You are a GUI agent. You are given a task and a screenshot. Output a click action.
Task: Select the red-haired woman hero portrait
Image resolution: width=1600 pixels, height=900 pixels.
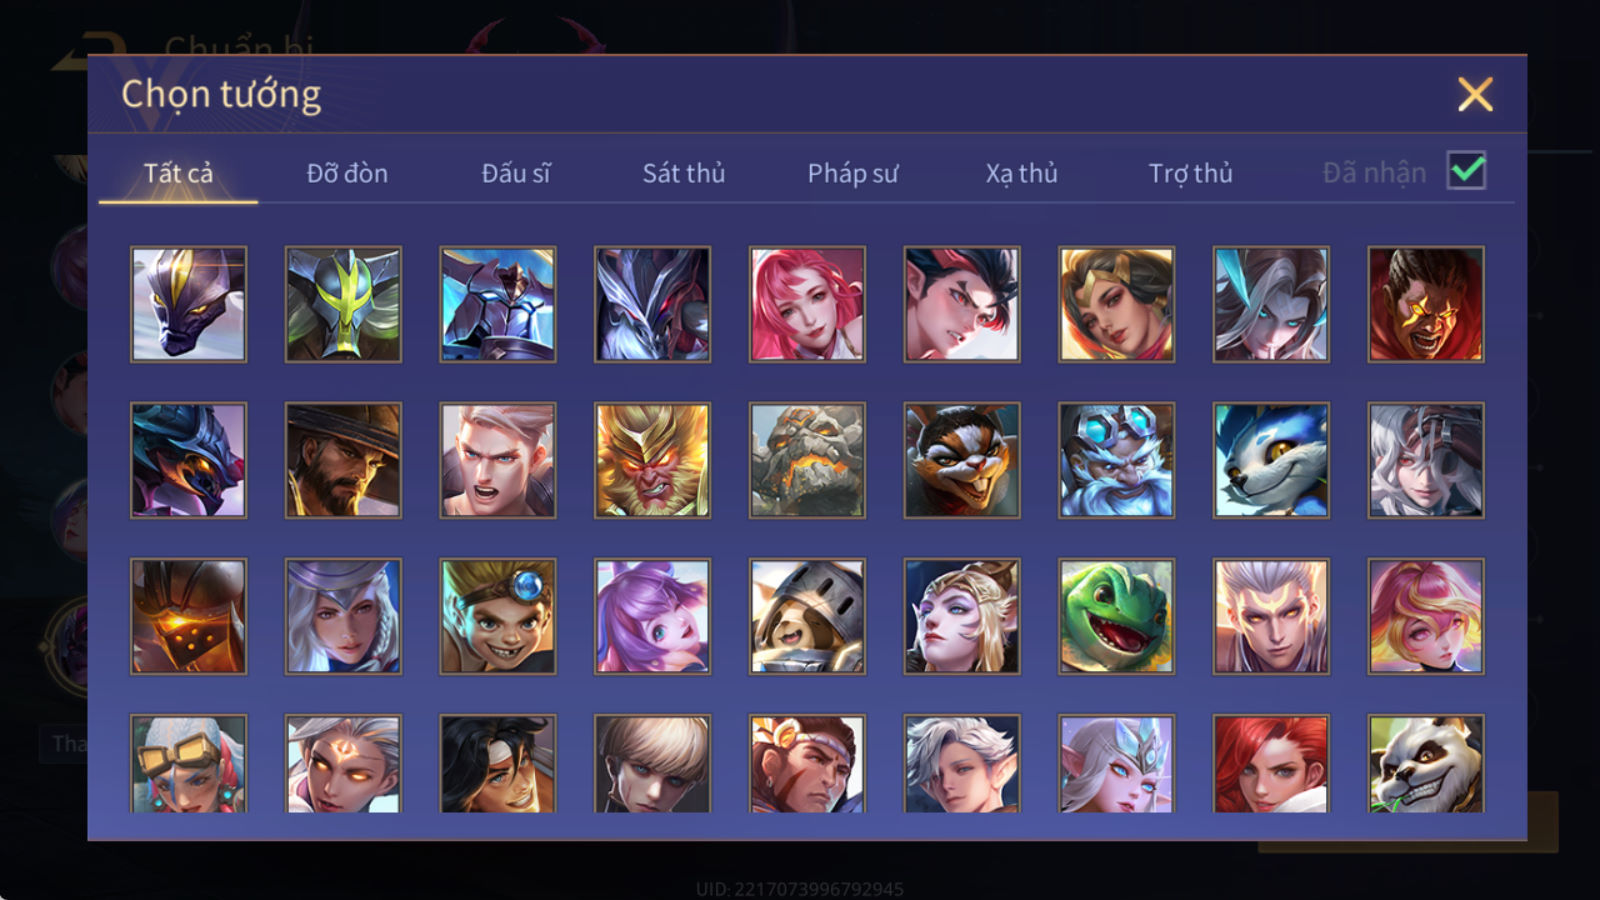(1271, 763)
